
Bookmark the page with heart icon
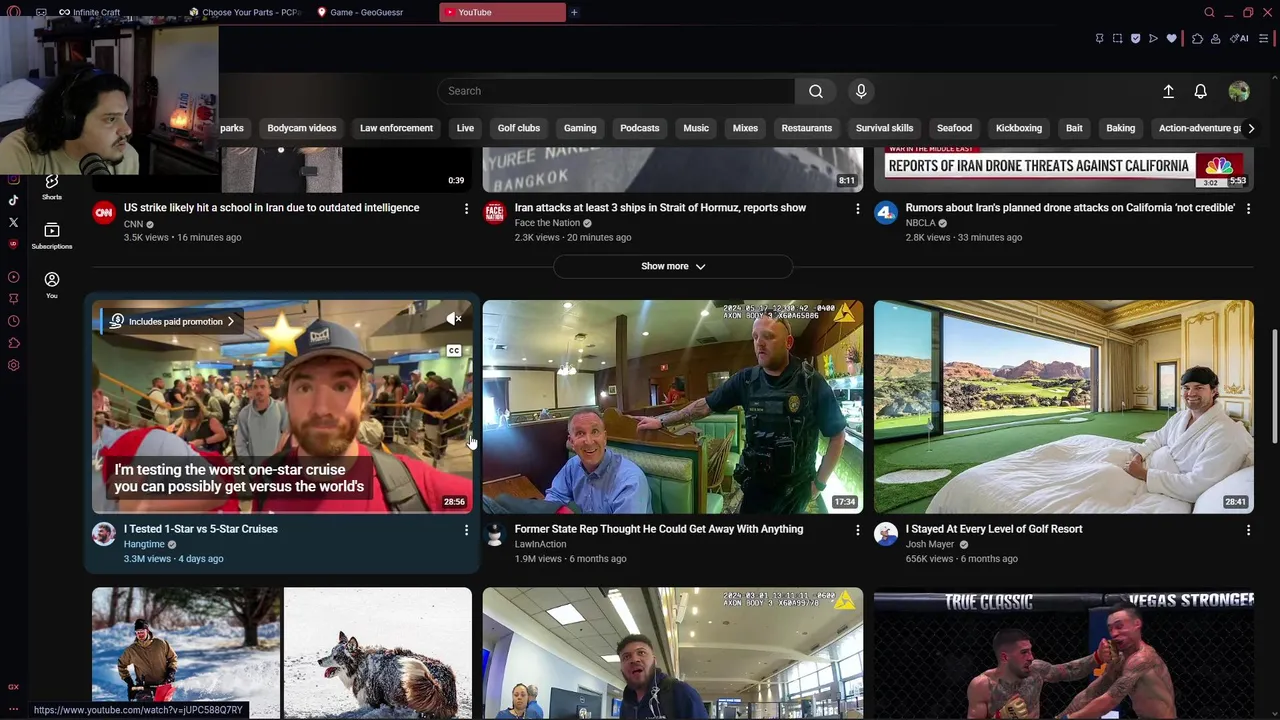(1172, 38)
